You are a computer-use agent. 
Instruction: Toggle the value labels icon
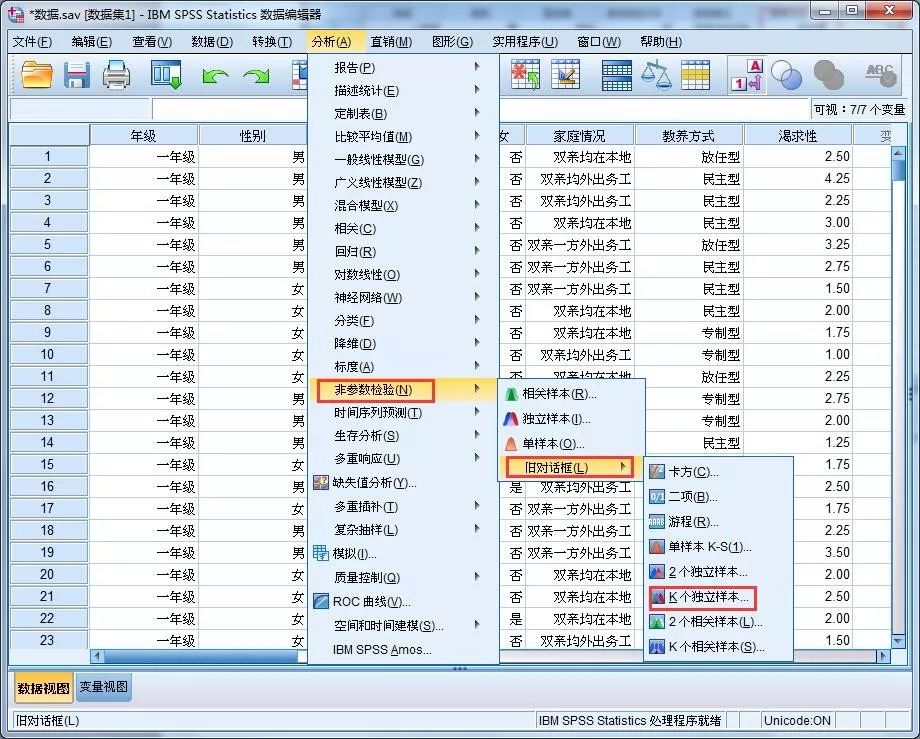(746, 75)
